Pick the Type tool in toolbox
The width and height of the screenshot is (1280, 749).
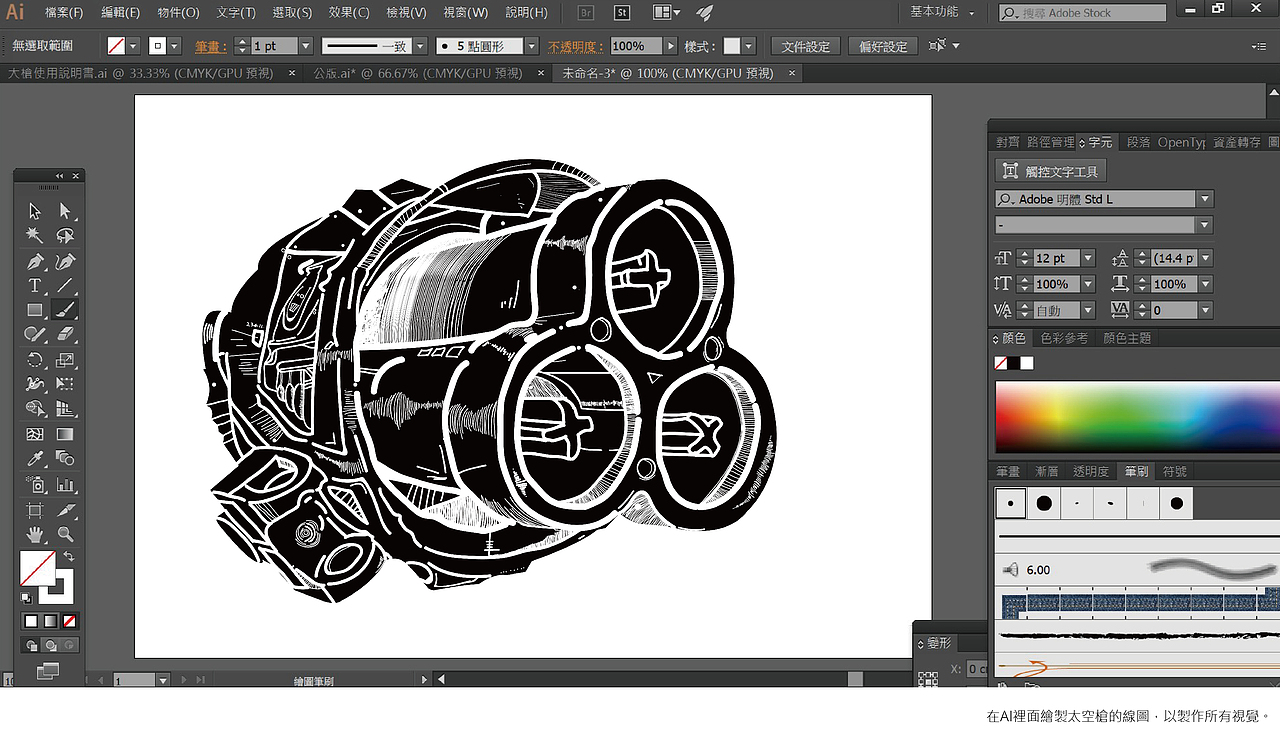(x=35, y=286)
